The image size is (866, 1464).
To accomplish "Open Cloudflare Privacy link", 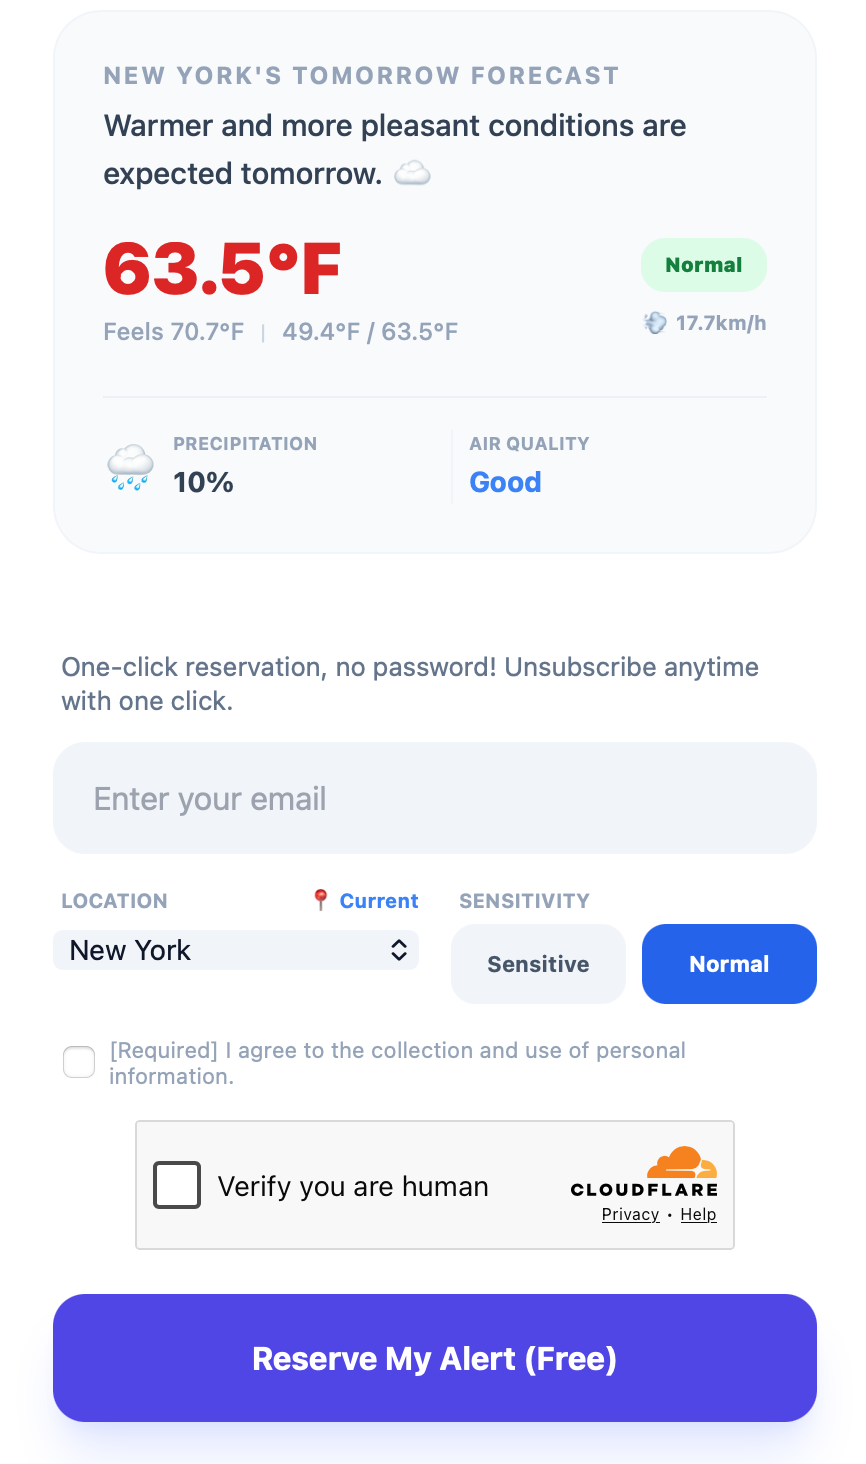I will [630, 1214].
